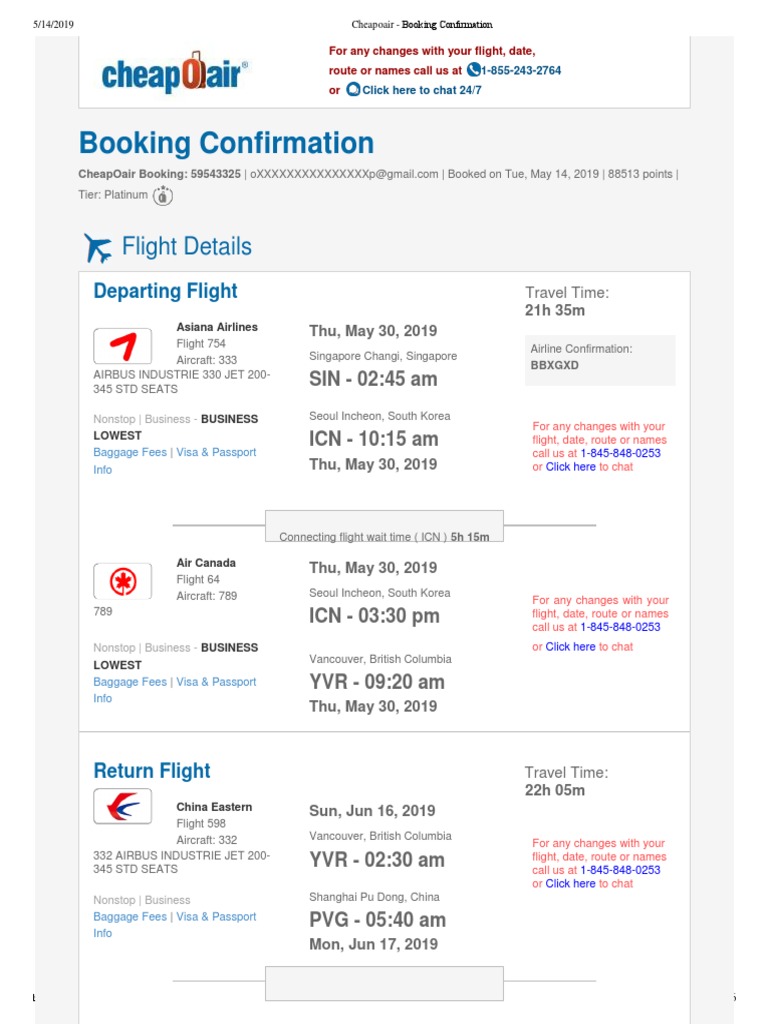Screen dimensions: 768x1024
Task: Open Visa & Passport Info for the Asiana flight
Action: (216, 452)
